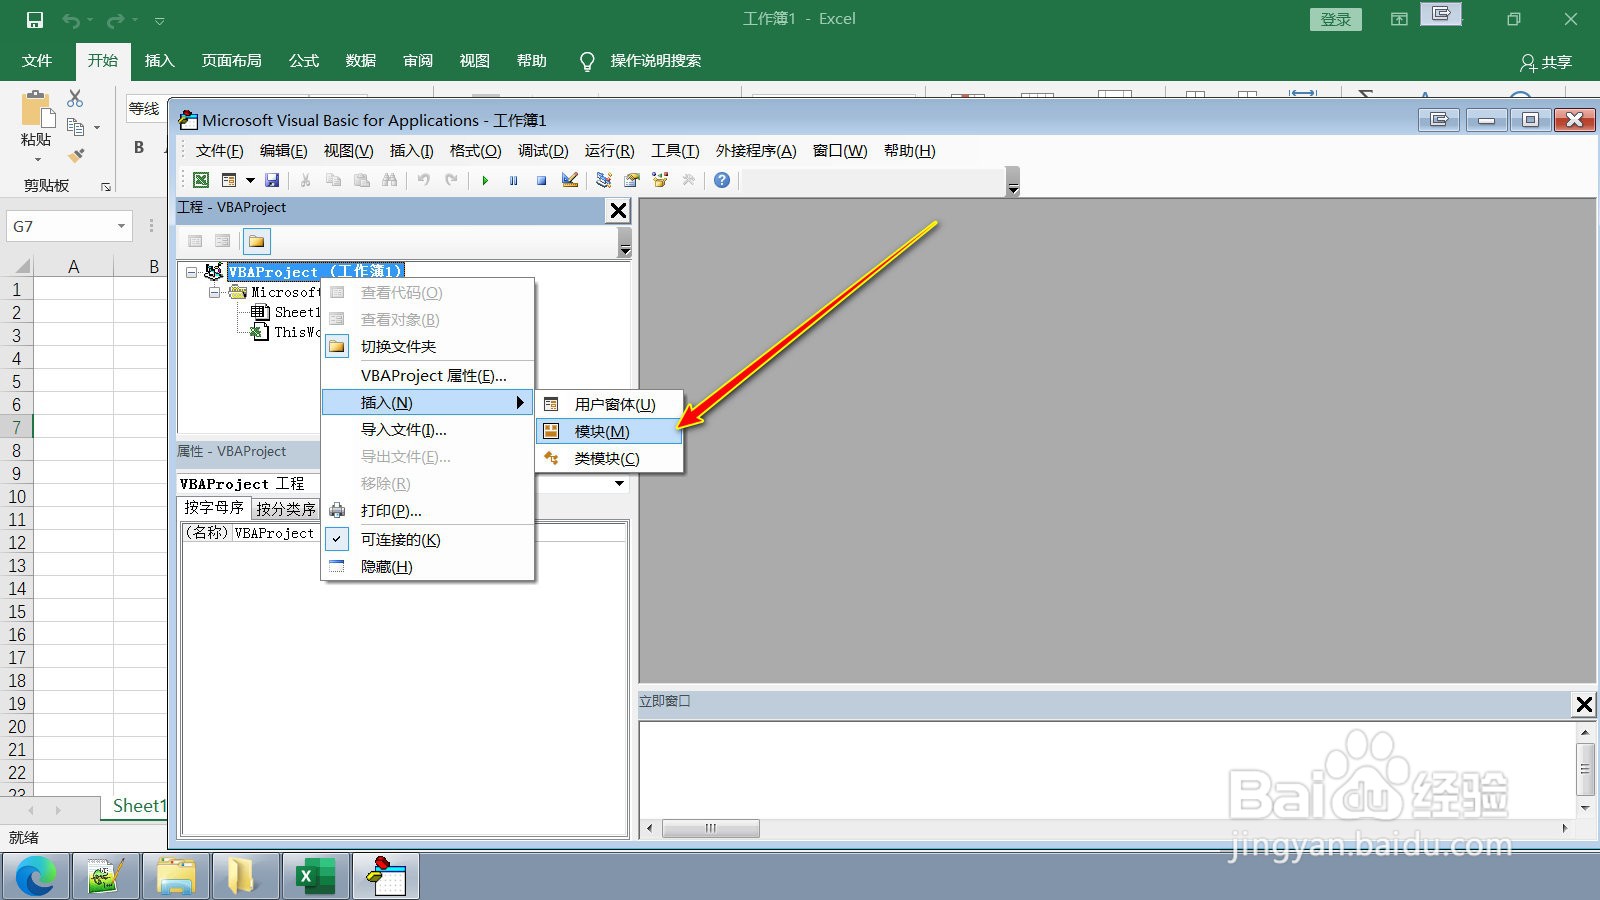The width and height of the screenshot is (1600, 900).
Task: Toggle folders icon in project pane
Action: coord(257,241)
